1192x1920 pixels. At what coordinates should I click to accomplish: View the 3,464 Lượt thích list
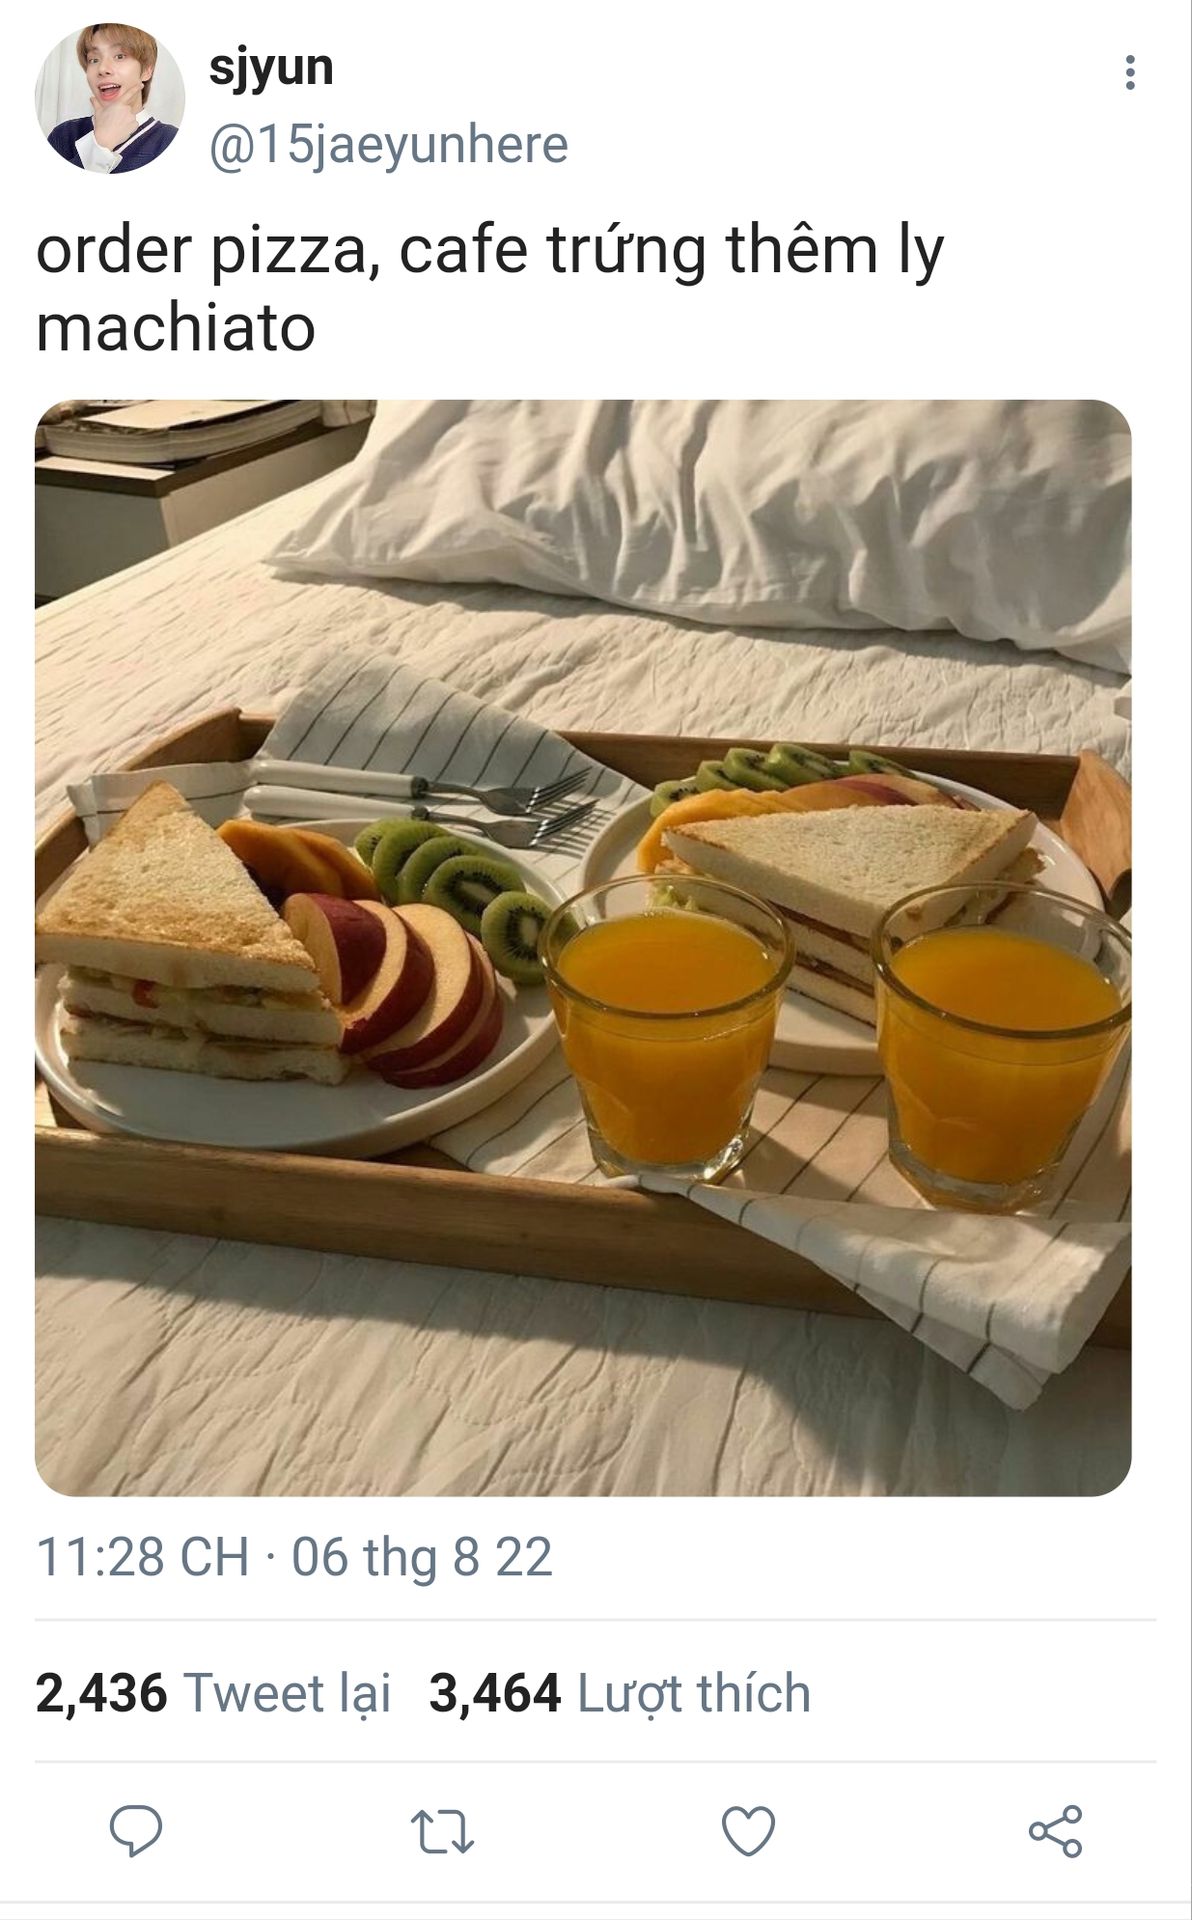(620, 1693)
